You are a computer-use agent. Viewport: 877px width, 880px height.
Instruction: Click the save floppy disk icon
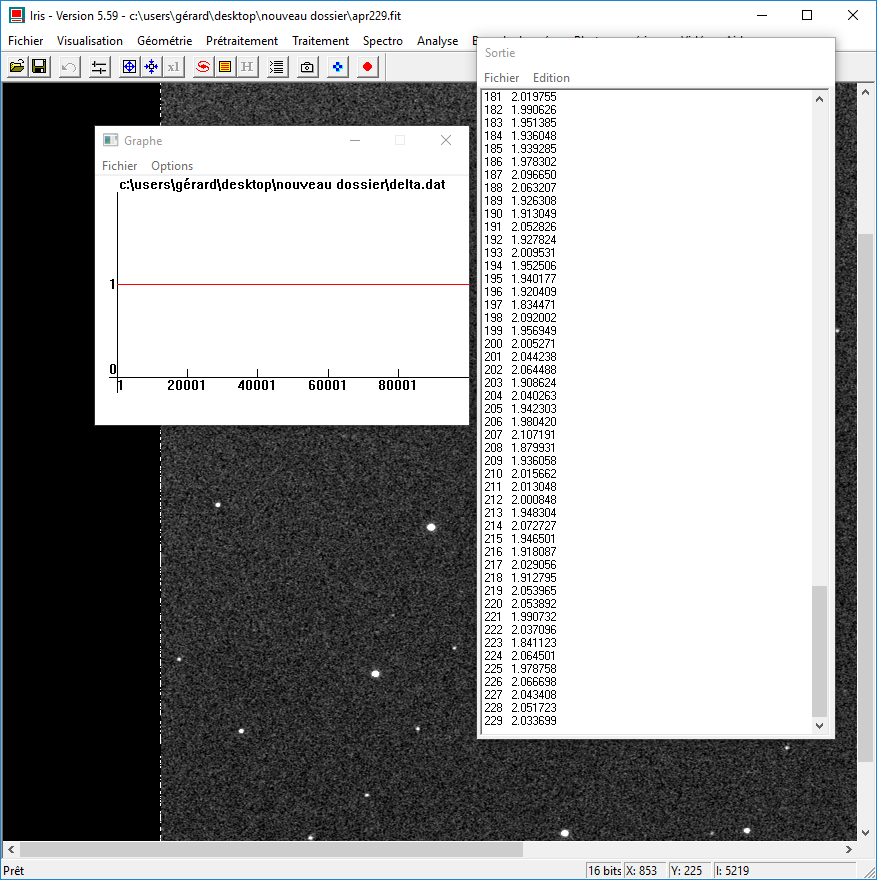[x=39, y=67]
